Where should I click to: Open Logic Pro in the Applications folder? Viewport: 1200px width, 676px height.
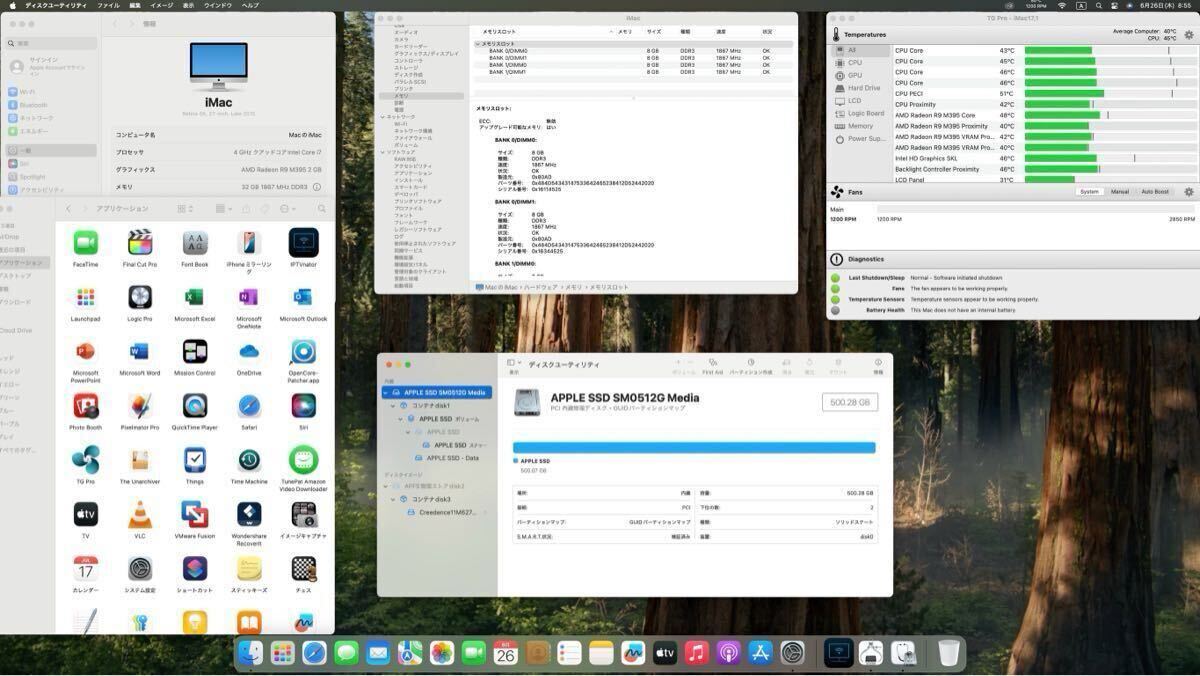(140, 297)
